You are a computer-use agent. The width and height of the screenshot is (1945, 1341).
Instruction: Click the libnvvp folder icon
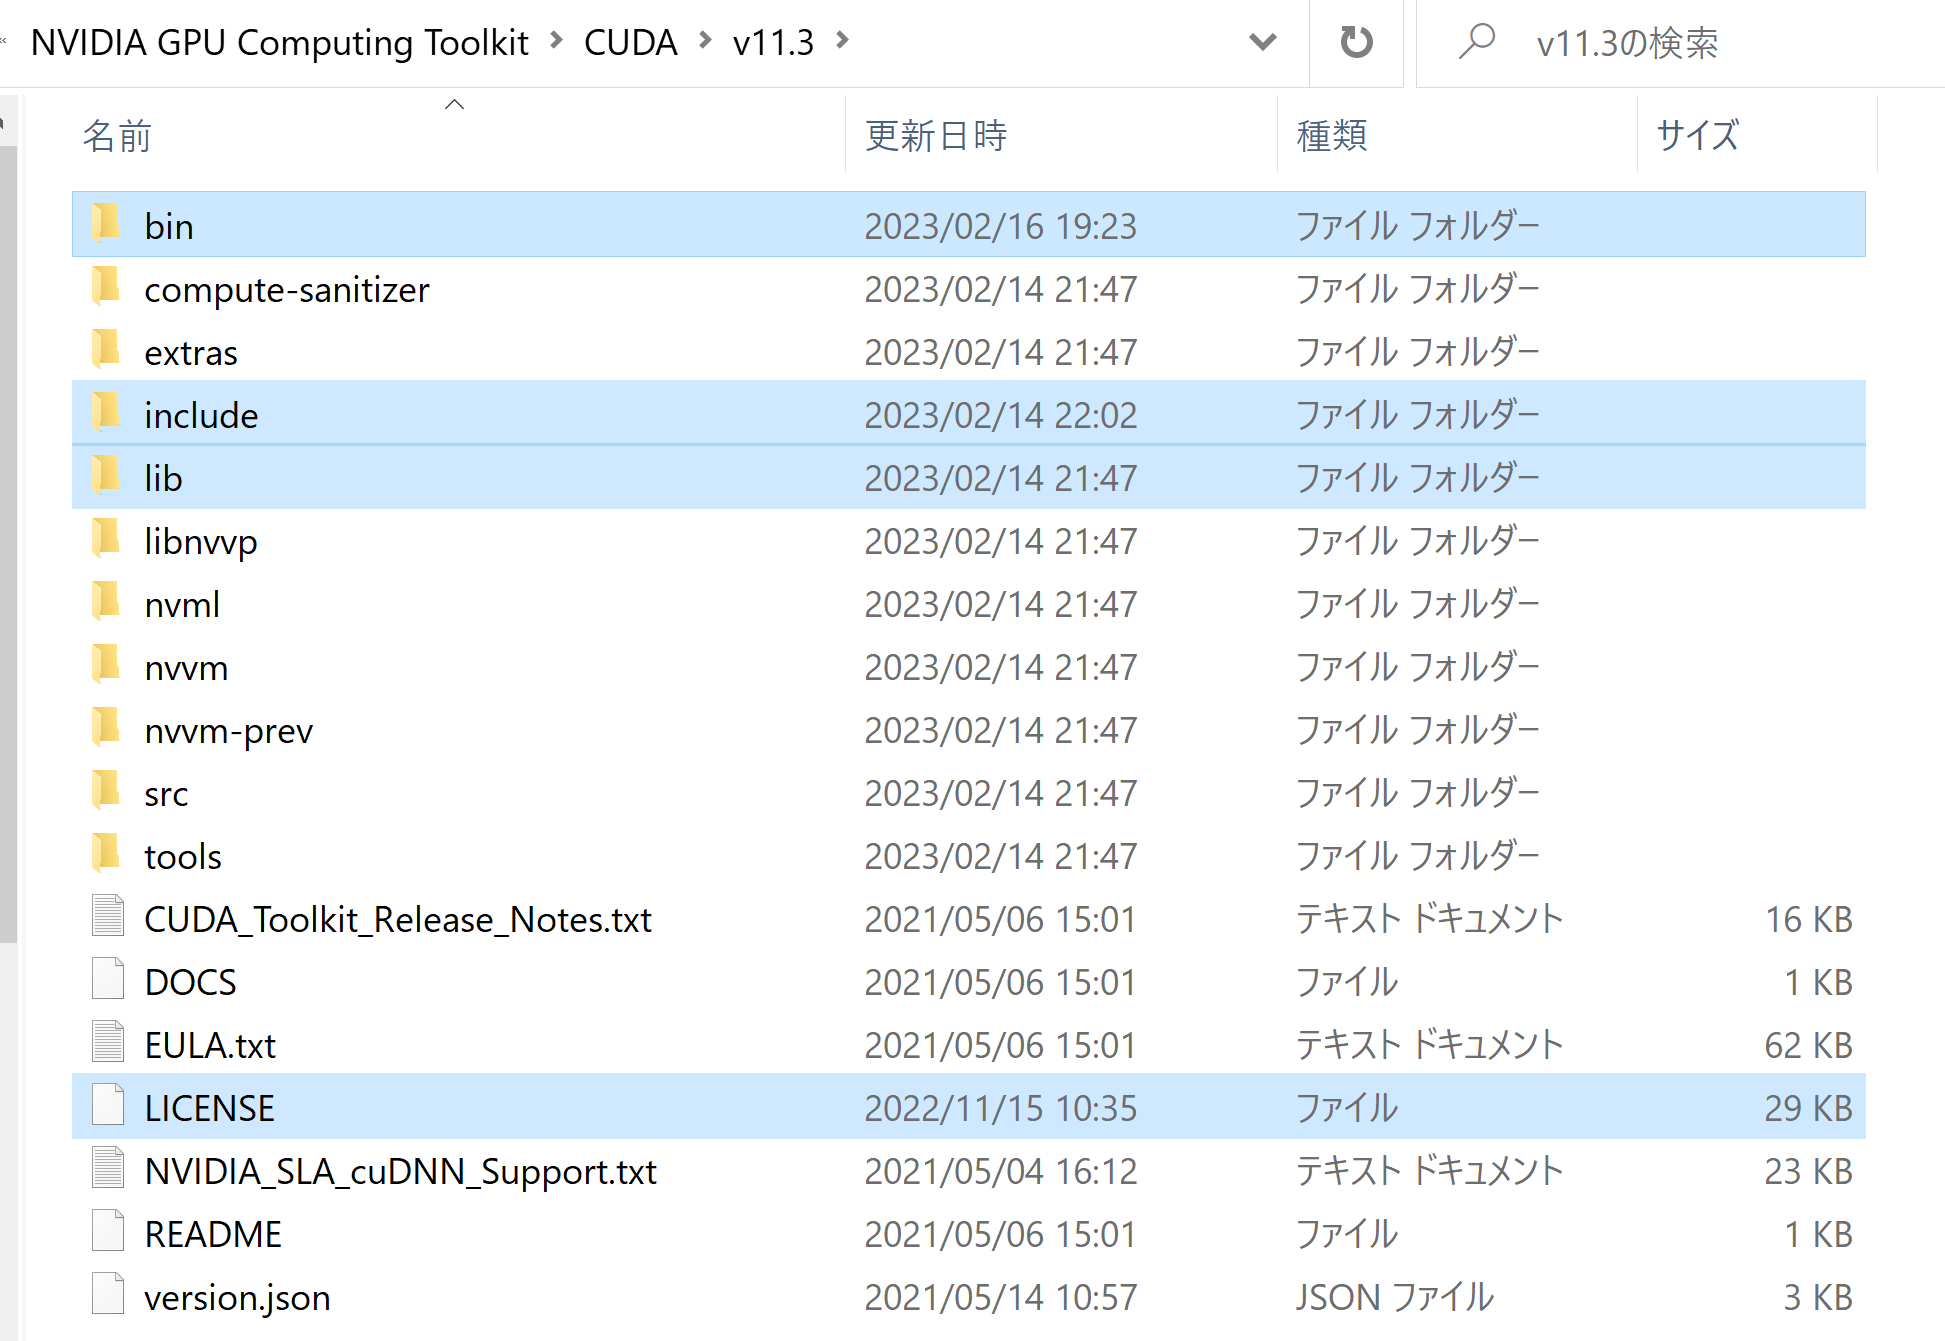click(x=106, y=540)
